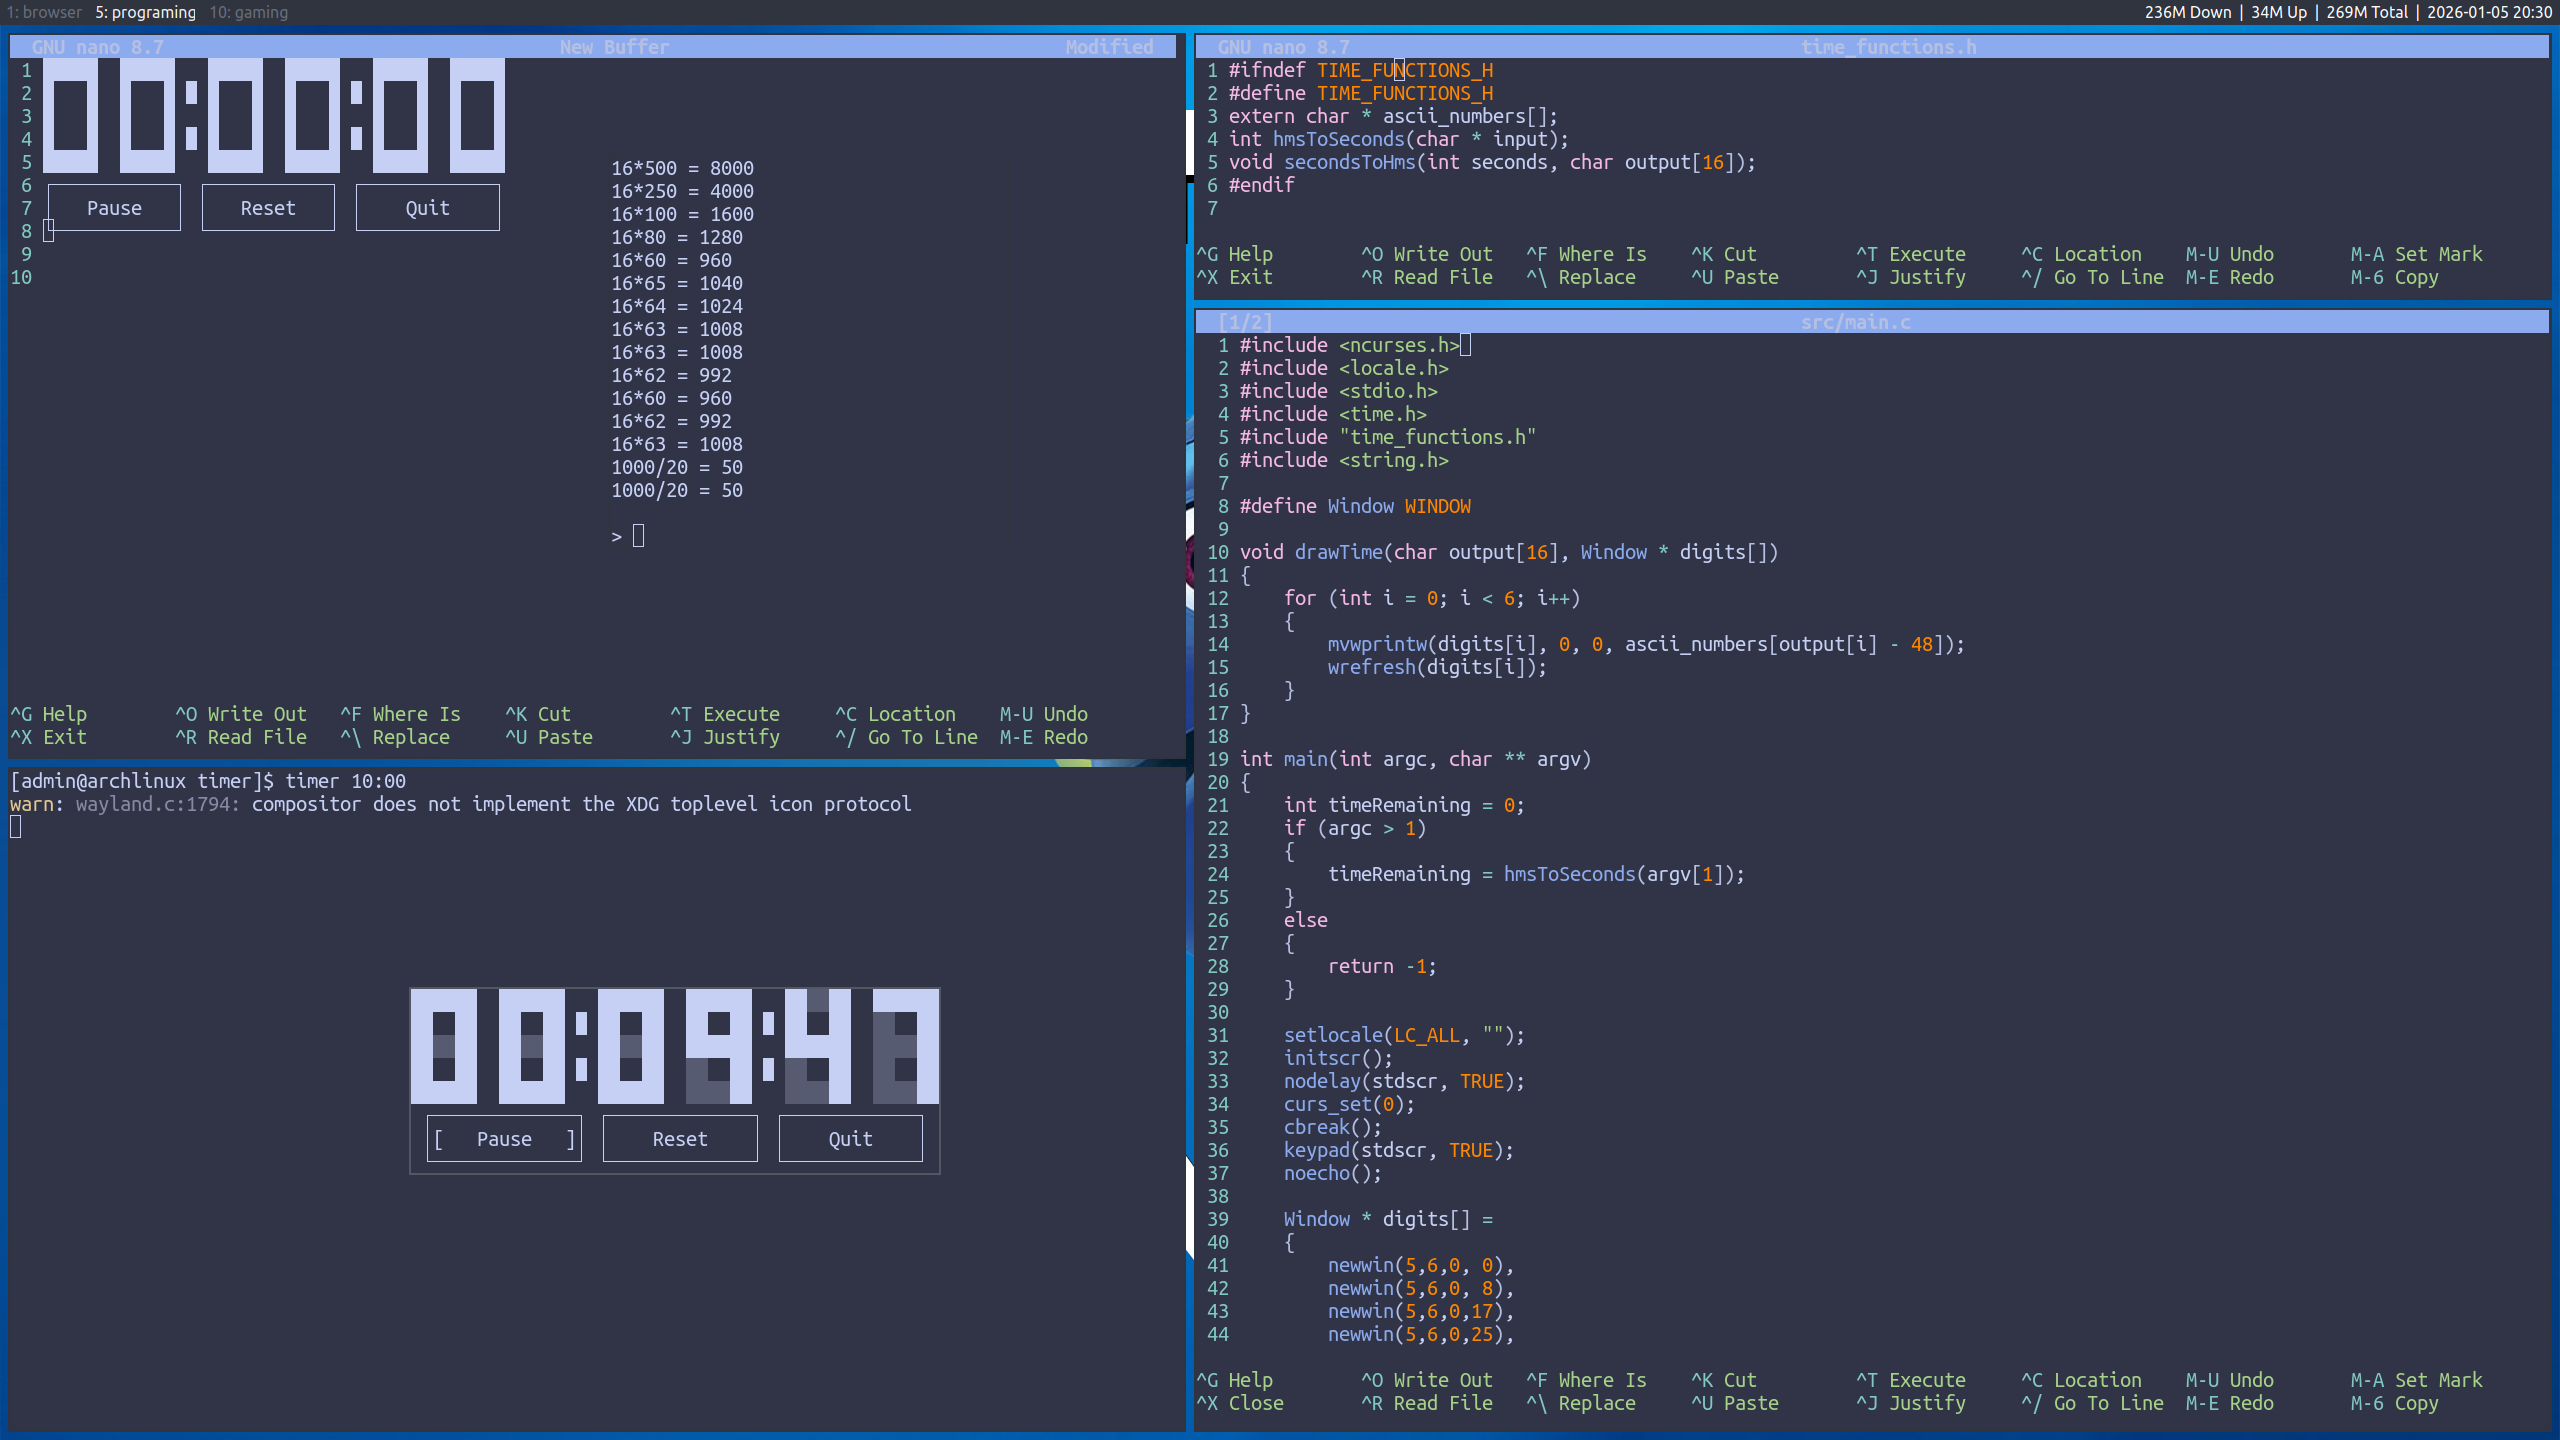Select the programing workspace tab
2560x1440 pixels.
click(146, 12)
